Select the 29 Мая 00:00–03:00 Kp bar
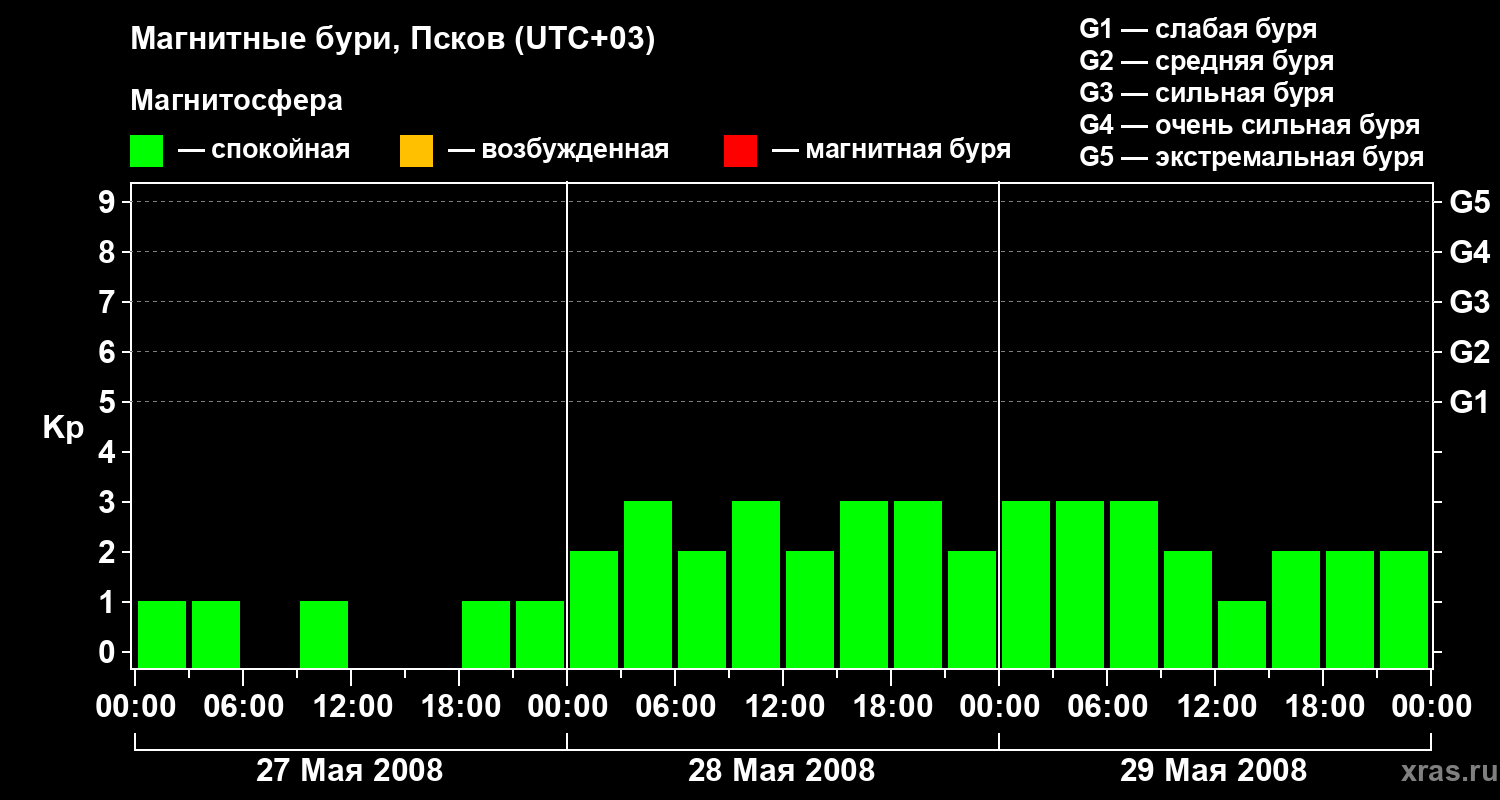 1026,584
